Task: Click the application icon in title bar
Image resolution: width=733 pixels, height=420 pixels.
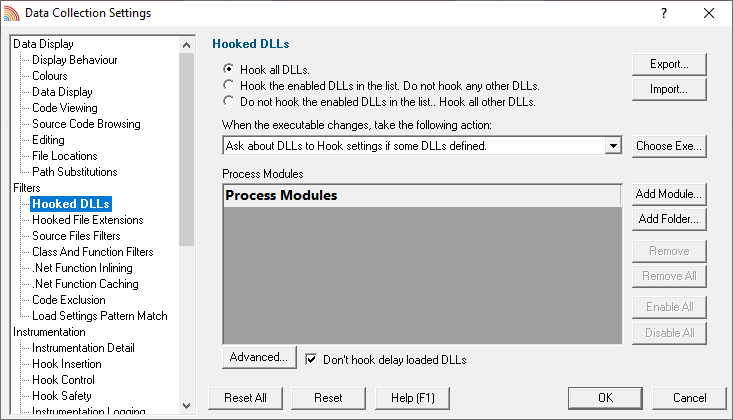Action: pyautogui.click(x=12, y=13)
